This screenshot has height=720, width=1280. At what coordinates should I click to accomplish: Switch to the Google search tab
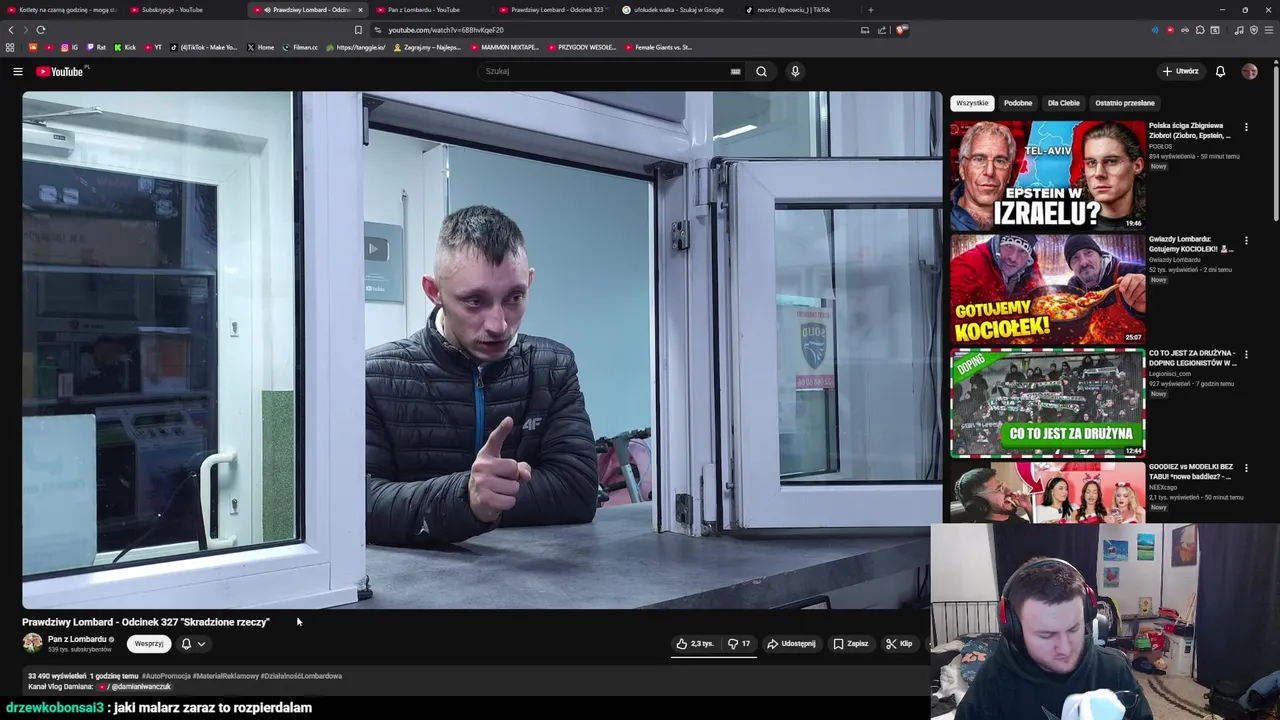(x=676, y=10)
